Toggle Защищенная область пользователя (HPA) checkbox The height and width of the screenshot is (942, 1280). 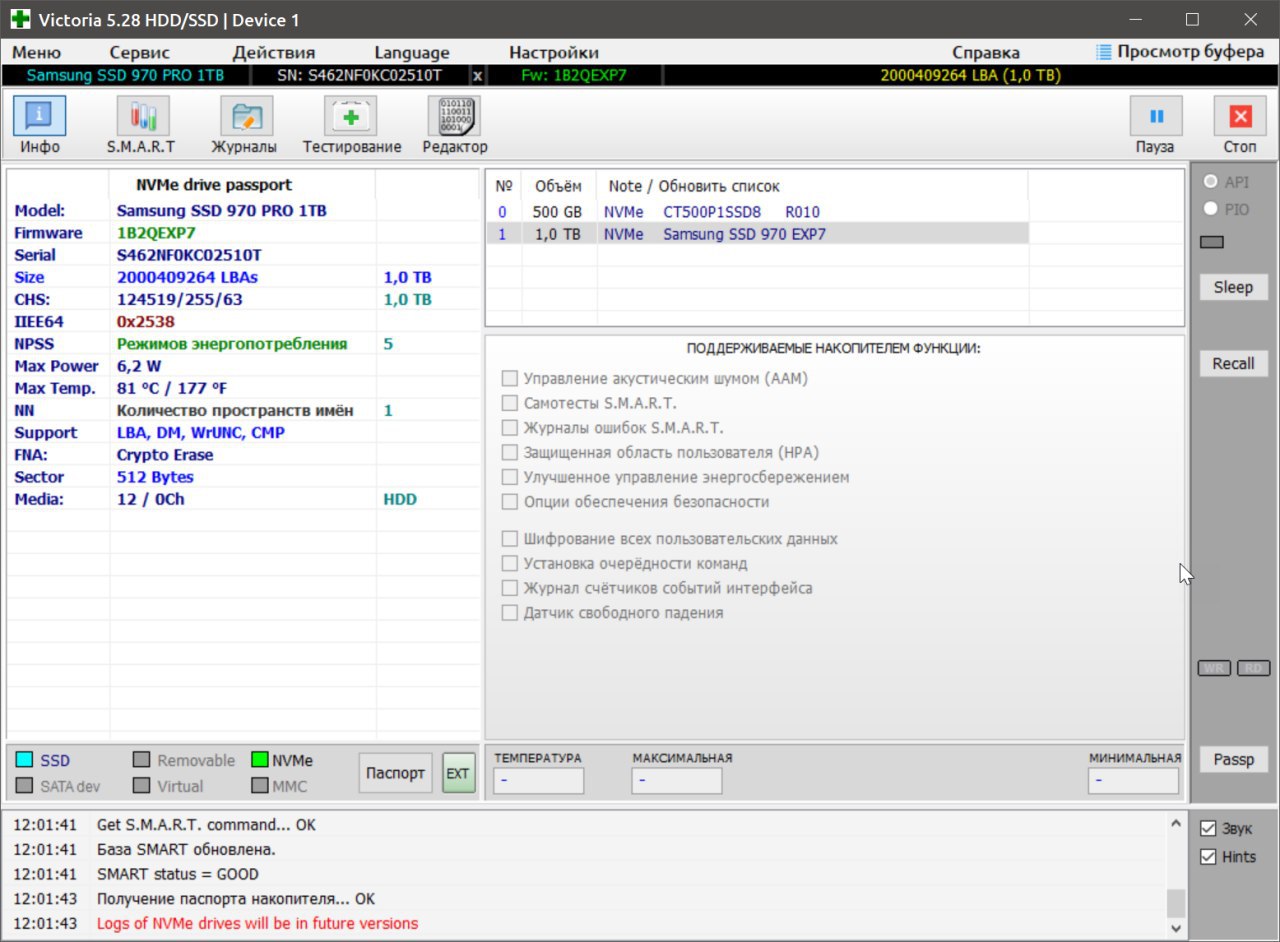[510, 452]
